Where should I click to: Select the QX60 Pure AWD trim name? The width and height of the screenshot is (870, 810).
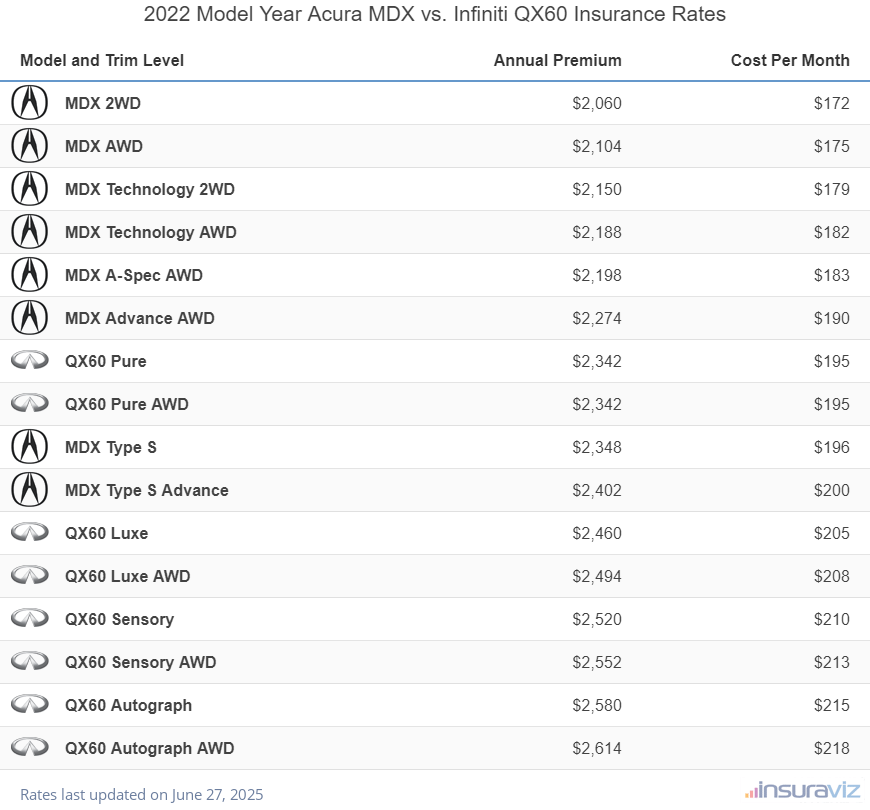(x=127, y=404)
